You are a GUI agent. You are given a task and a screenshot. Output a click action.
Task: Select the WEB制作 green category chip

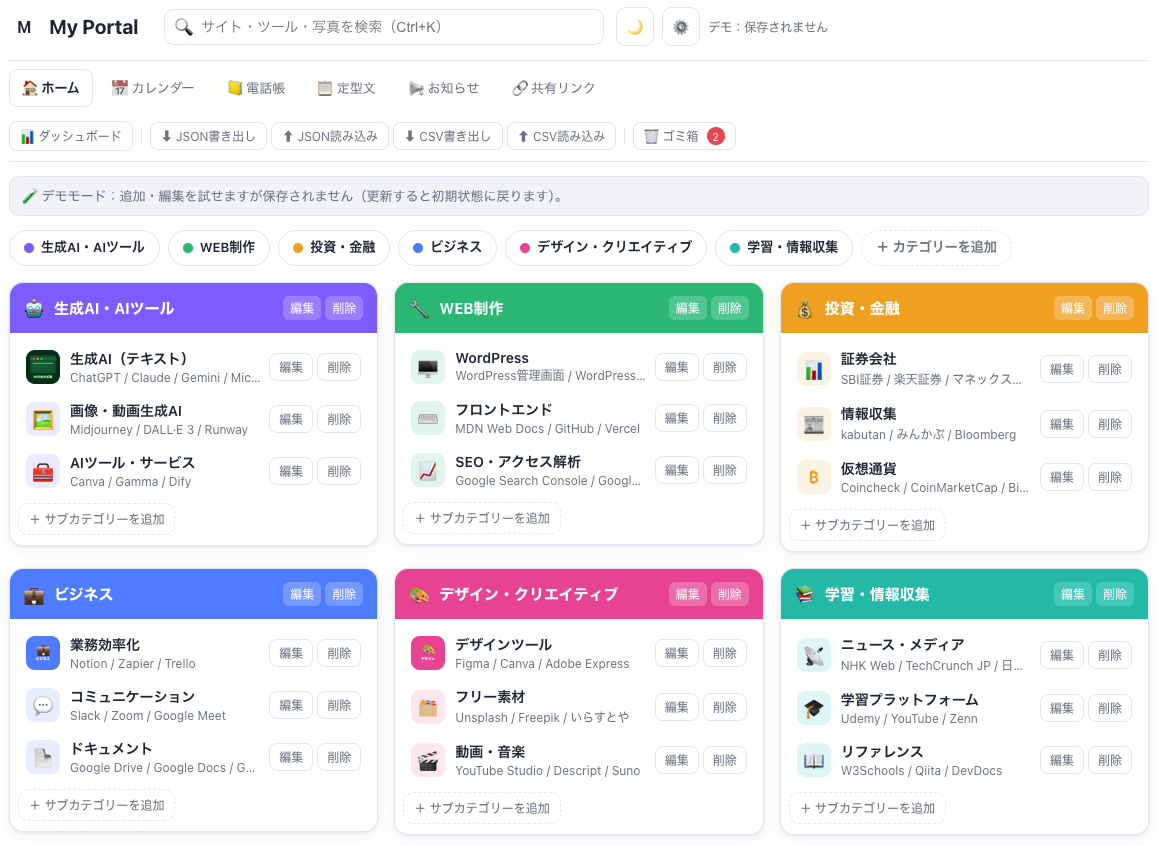coord(219,248)
